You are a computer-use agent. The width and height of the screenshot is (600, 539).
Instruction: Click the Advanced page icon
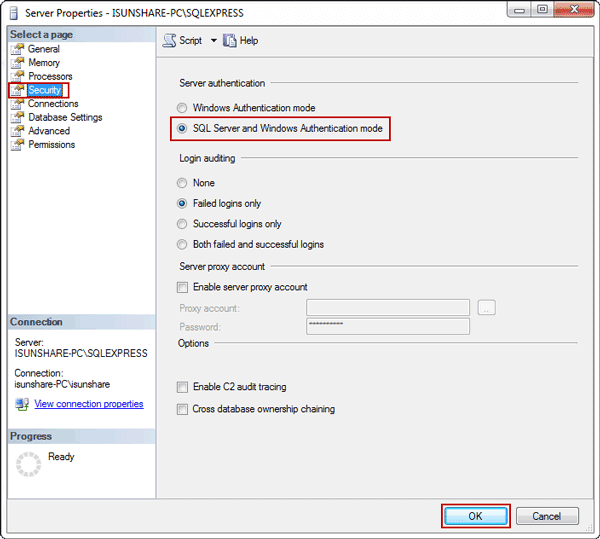coord(17,131)
